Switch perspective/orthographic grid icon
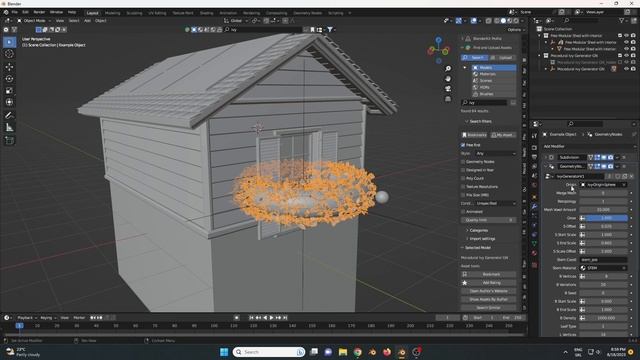The width and height of the screenshot is (640, 360). point(448,99)
